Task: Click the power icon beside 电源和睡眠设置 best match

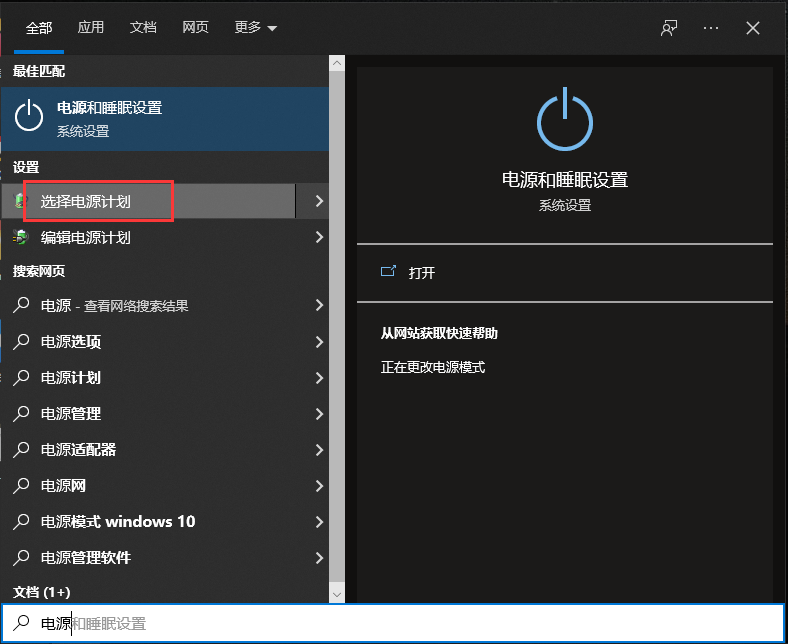Action: click(x=29, y=117)
